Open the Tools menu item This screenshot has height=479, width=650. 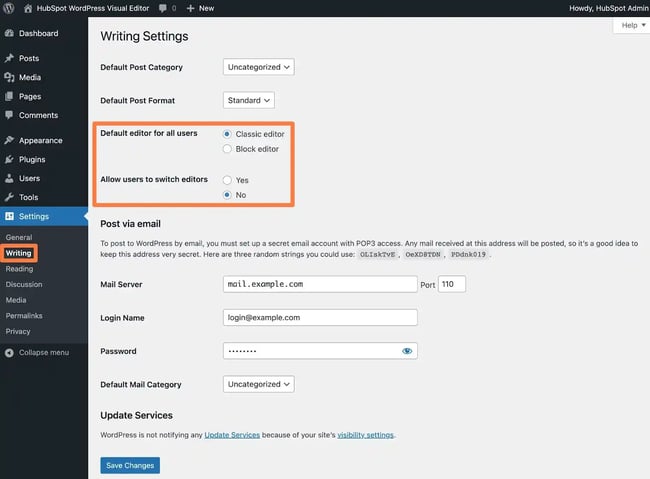28,197
